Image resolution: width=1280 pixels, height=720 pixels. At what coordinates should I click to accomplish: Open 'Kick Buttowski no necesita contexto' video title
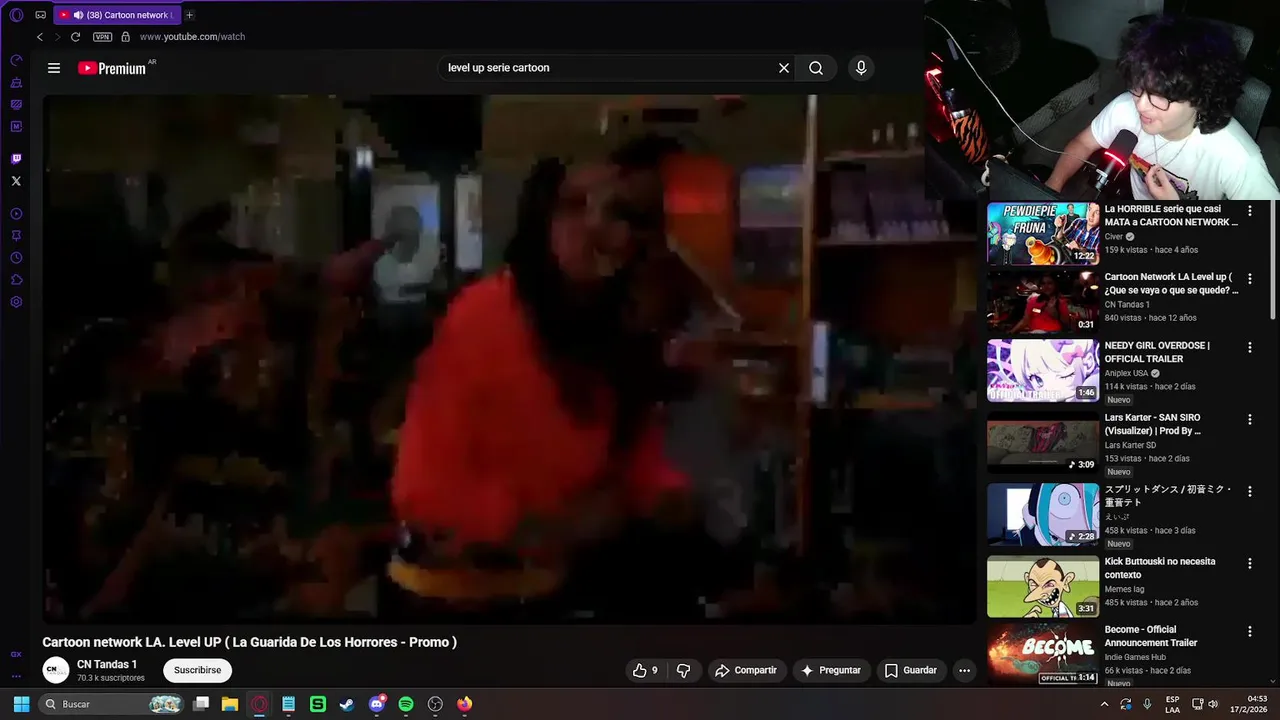tap(1160, 568)
